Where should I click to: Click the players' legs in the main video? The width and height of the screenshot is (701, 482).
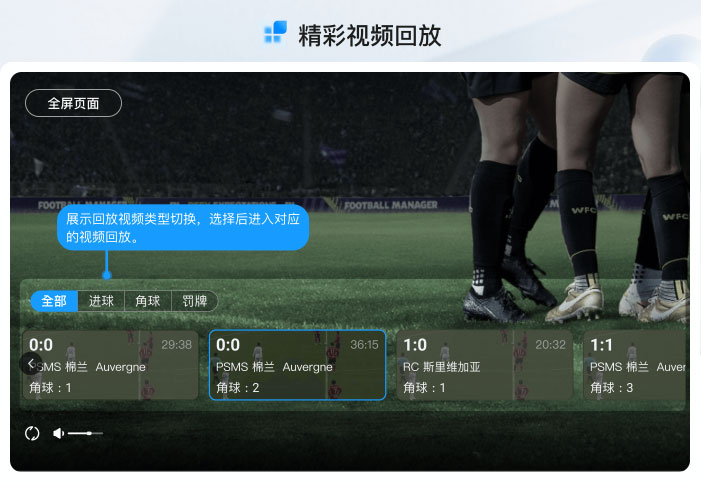pyautogui.click(x=577, y=197)
